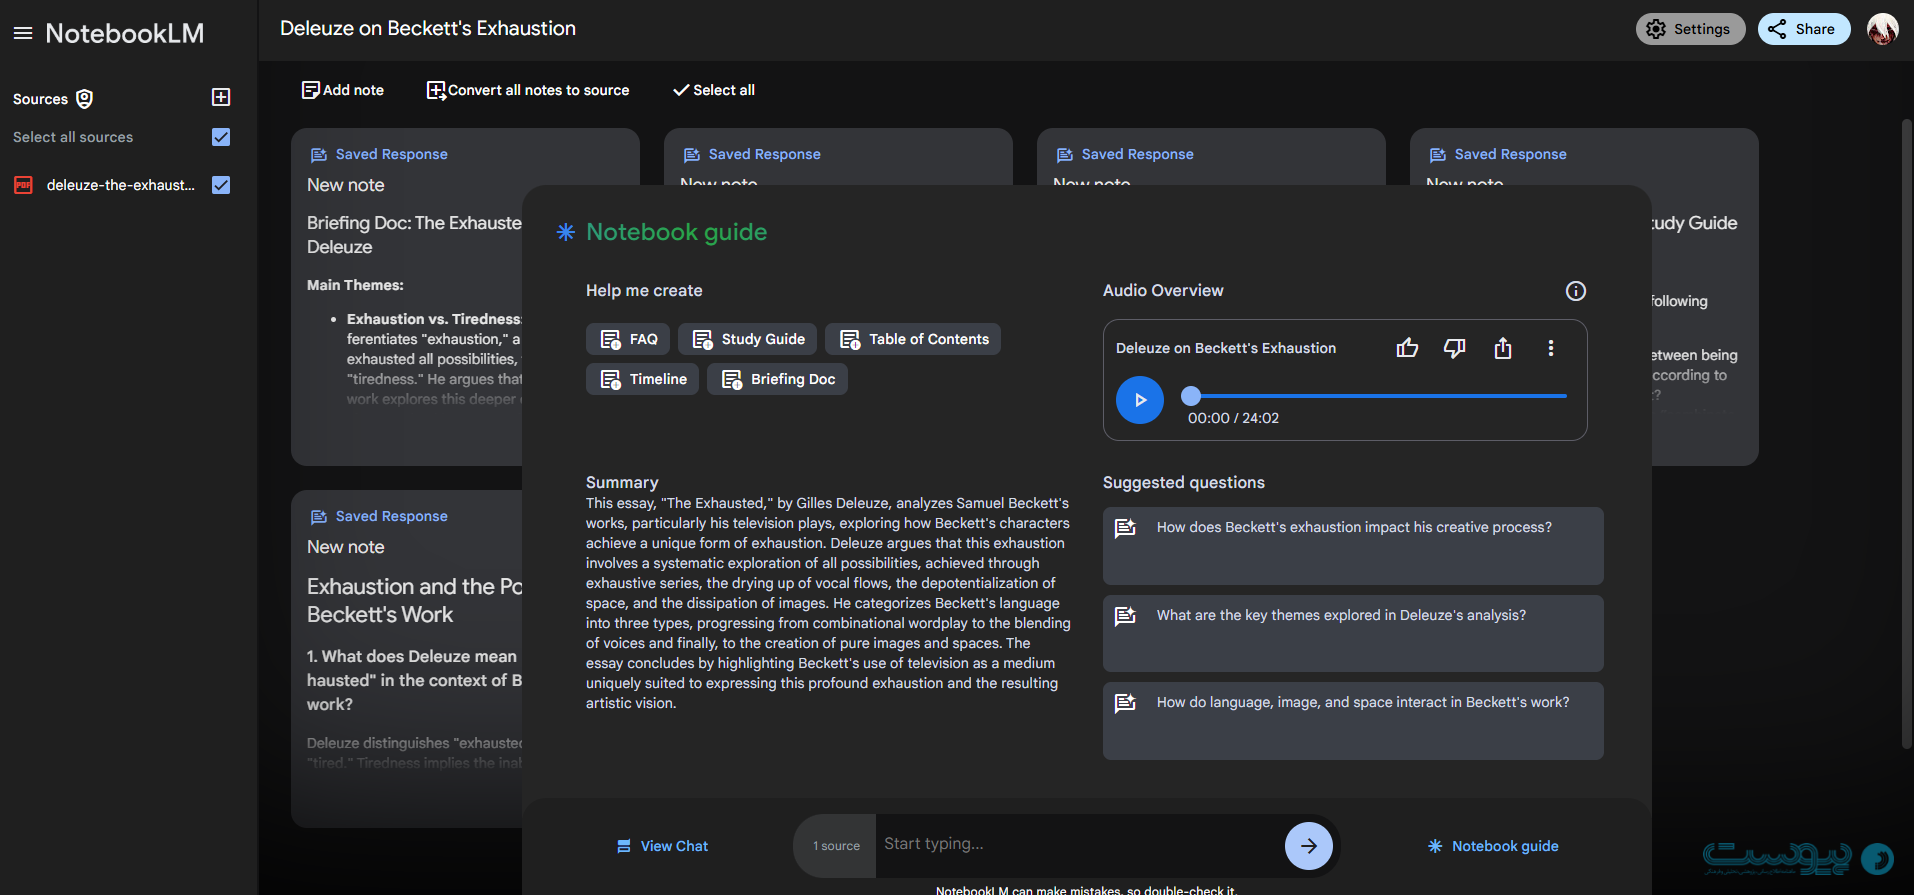Generate a Table of Contents
1914x895 pixels.
tap(913, 339)
